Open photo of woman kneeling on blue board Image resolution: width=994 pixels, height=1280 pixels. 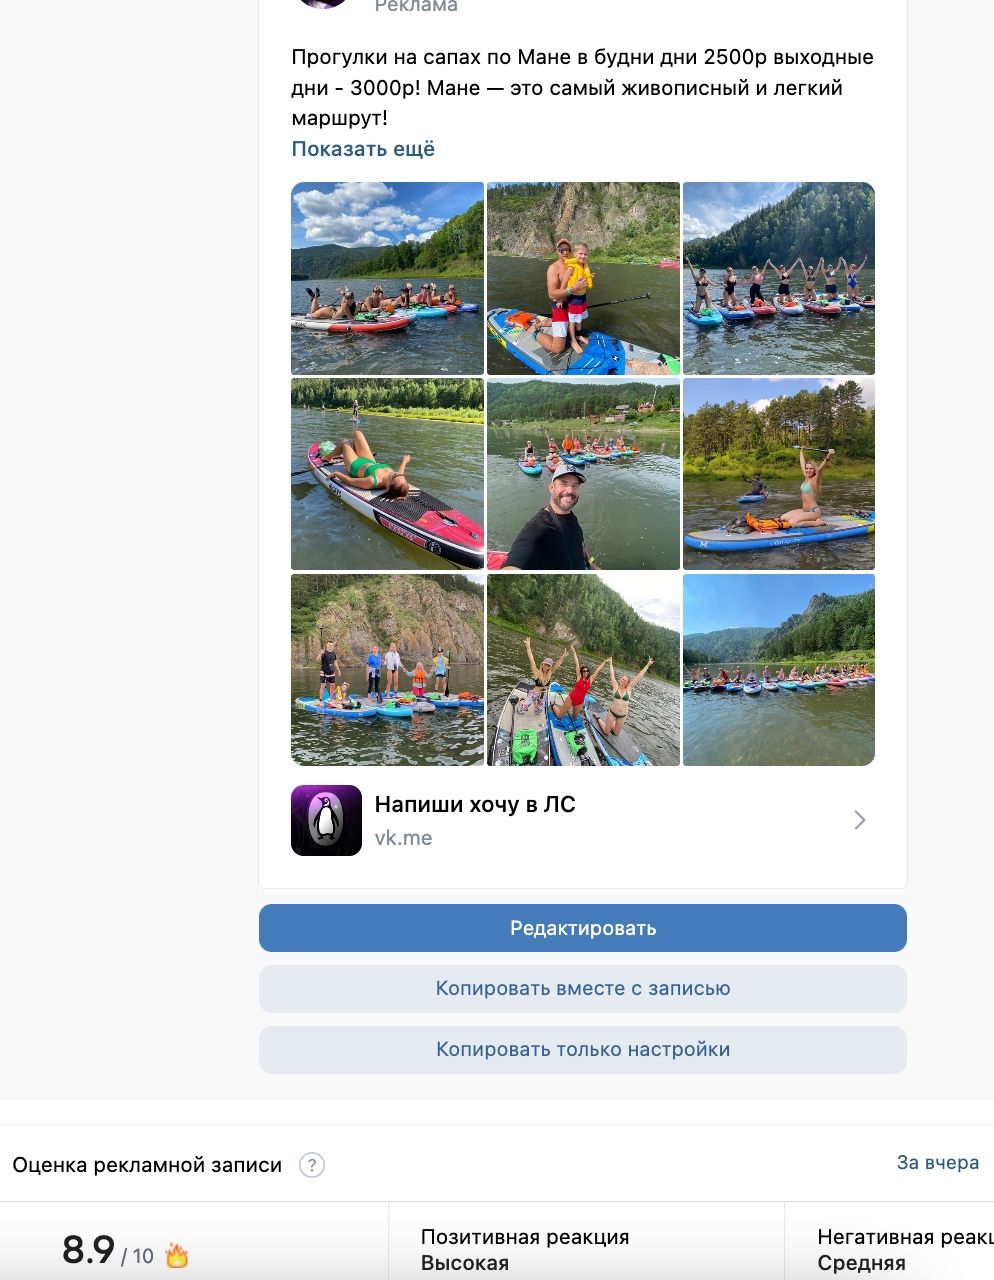click(x=779, y=474)
